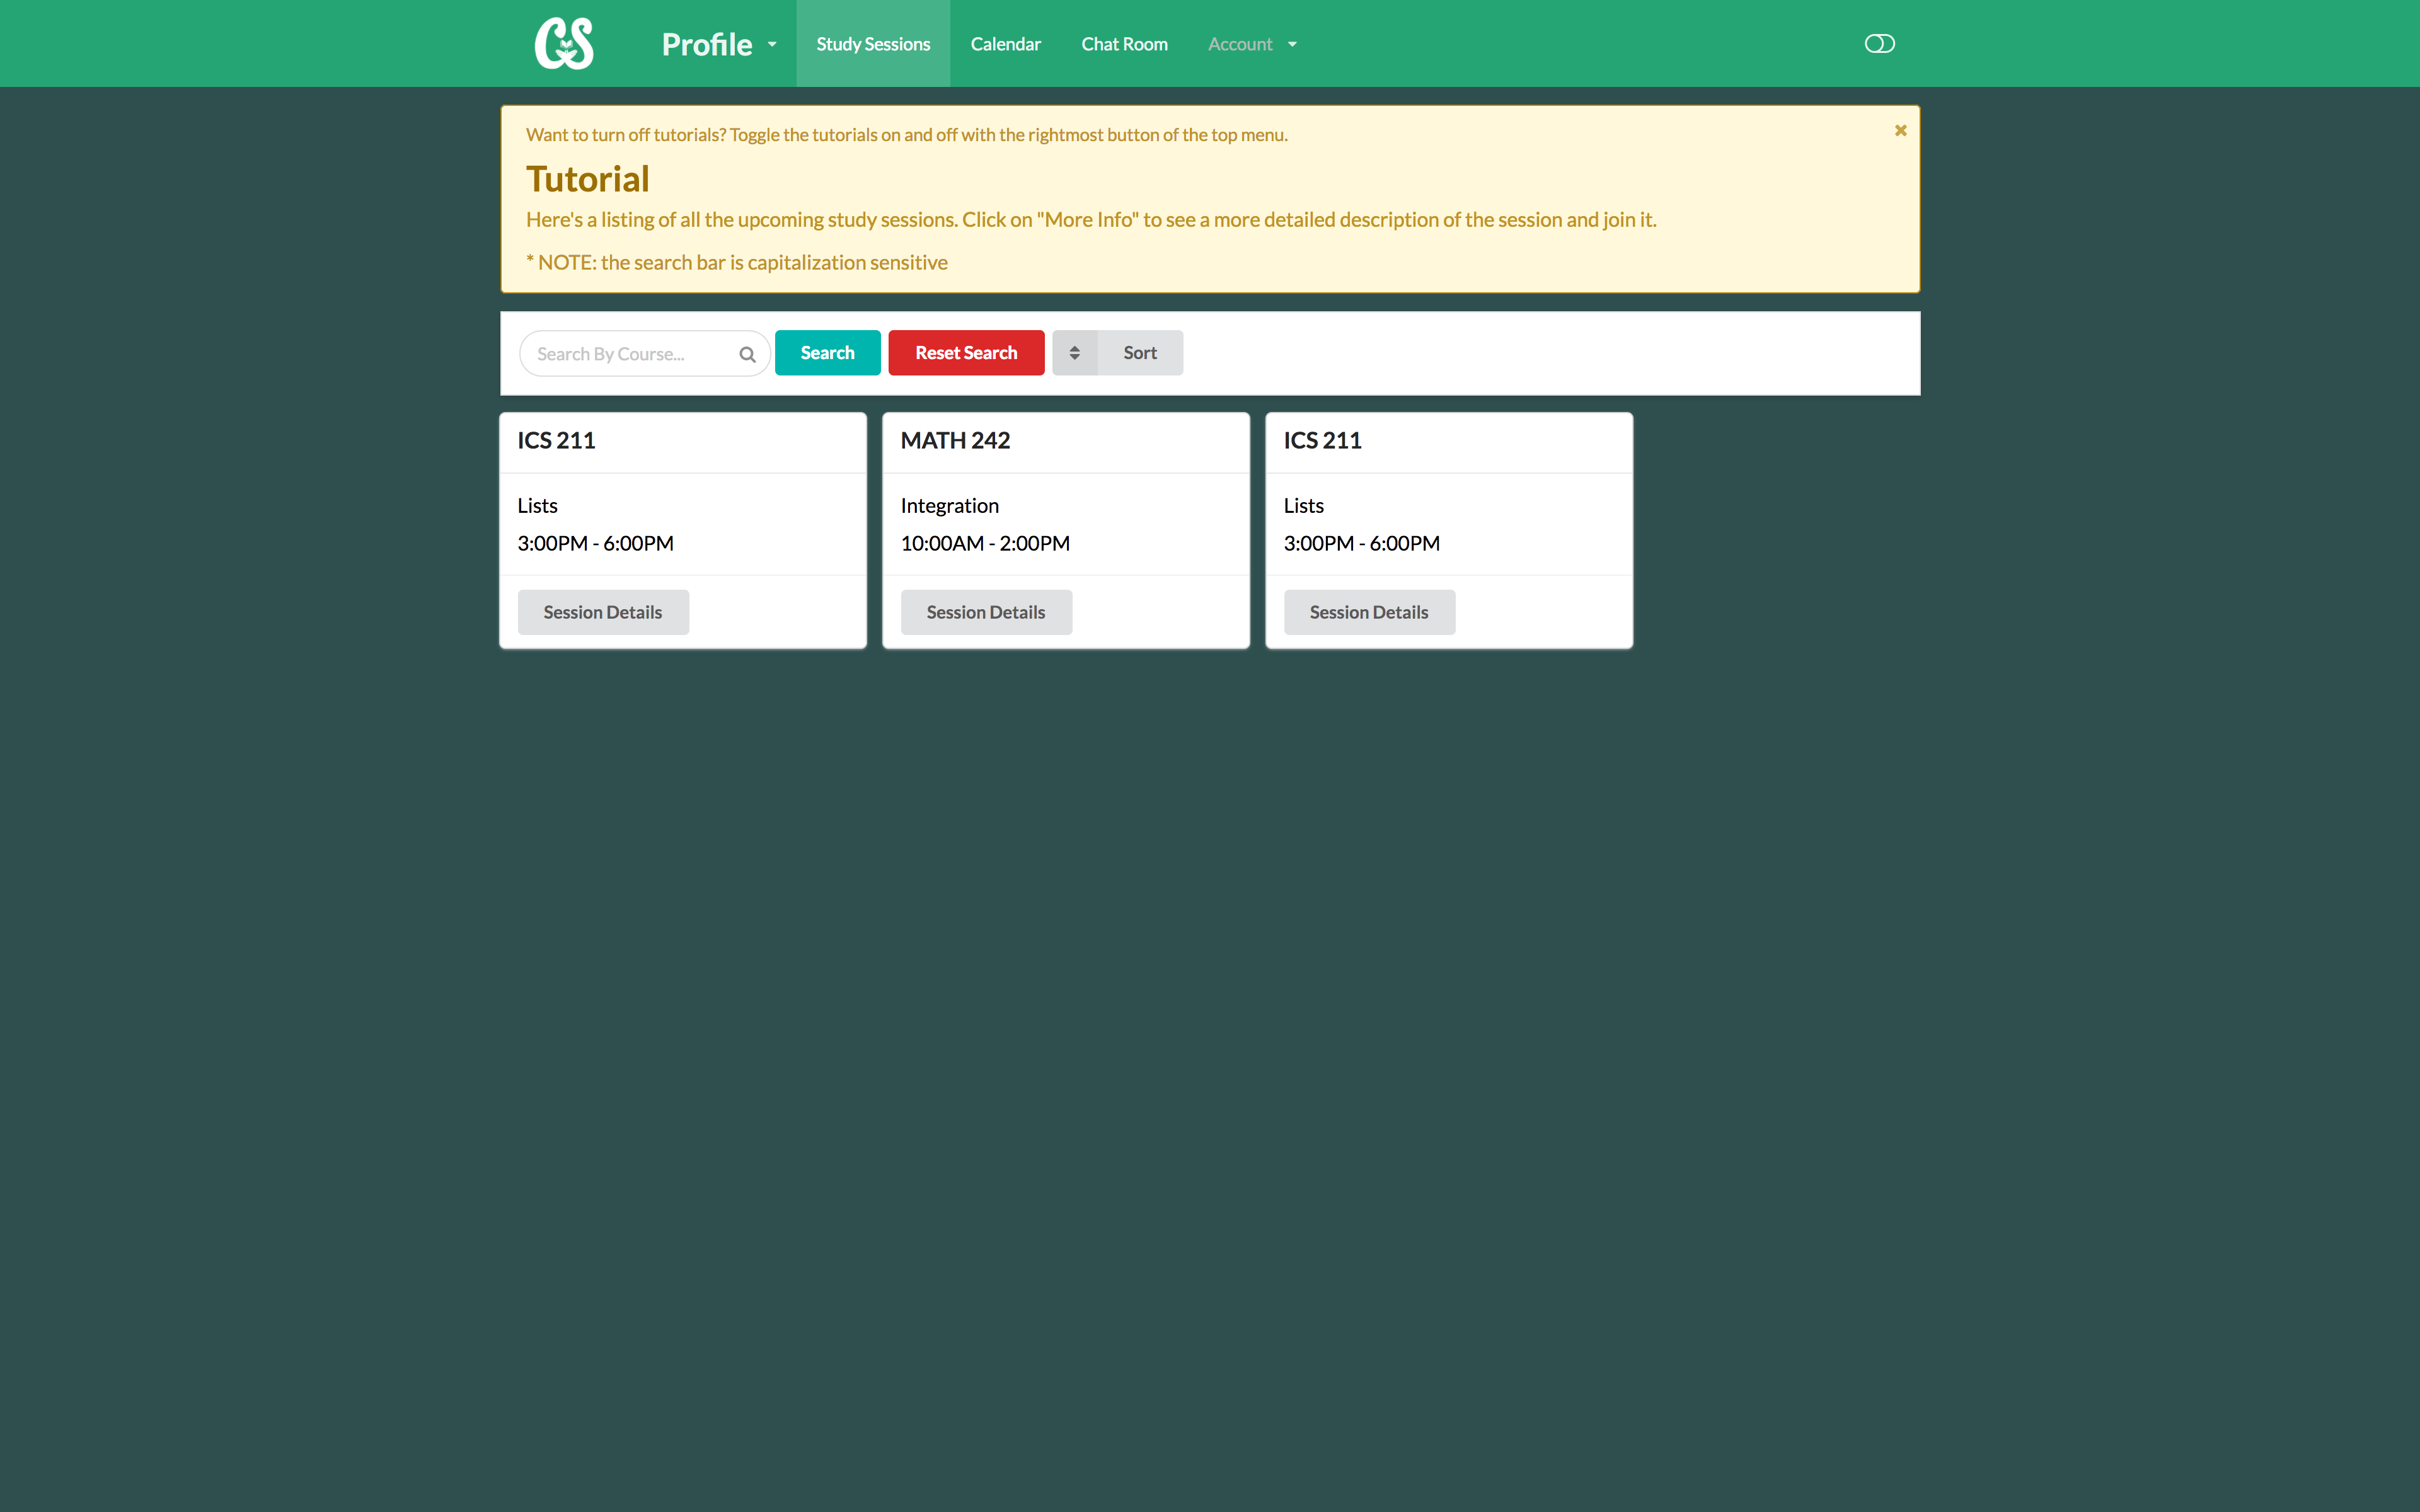This screenshot has height=1512, width=2420.
Task: Click the 10:00AM - 2:00PM time text
Action: point(985,543)
